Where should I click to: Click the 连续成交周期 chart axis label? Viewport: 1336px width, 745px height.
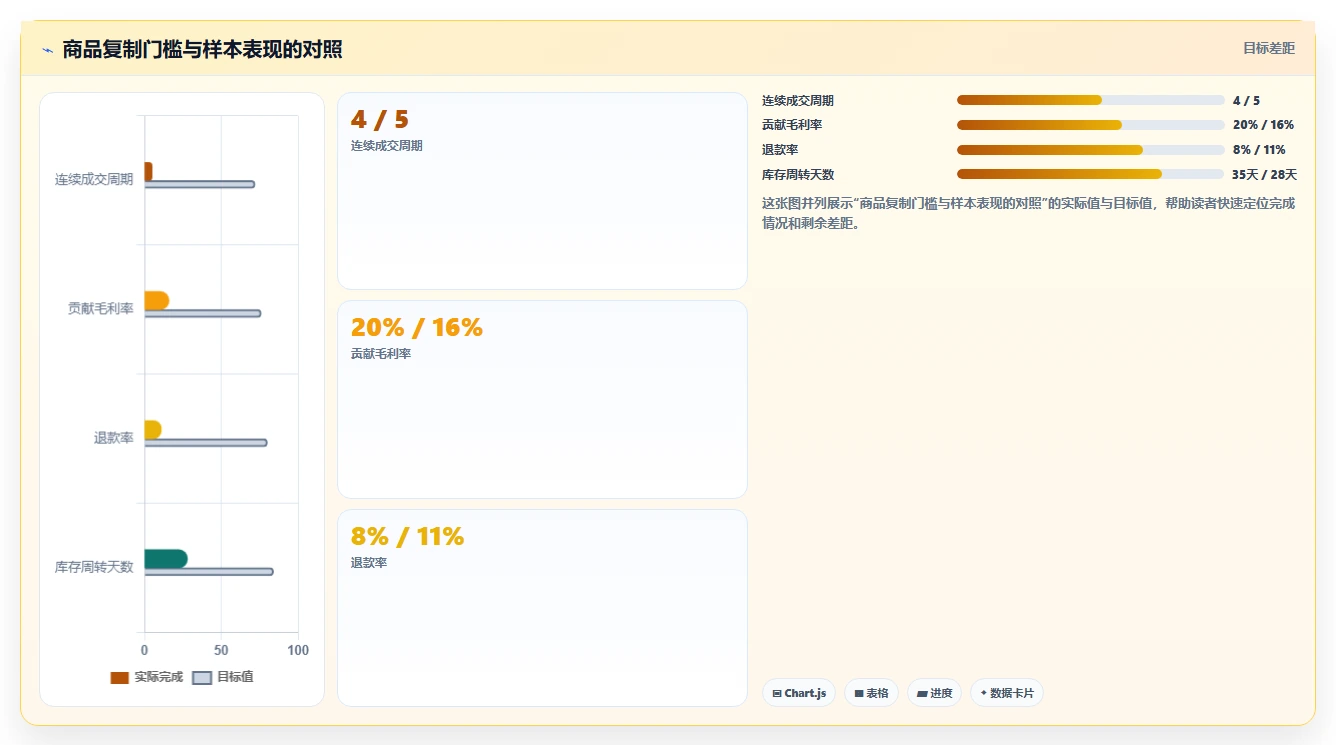coord(94,180)
